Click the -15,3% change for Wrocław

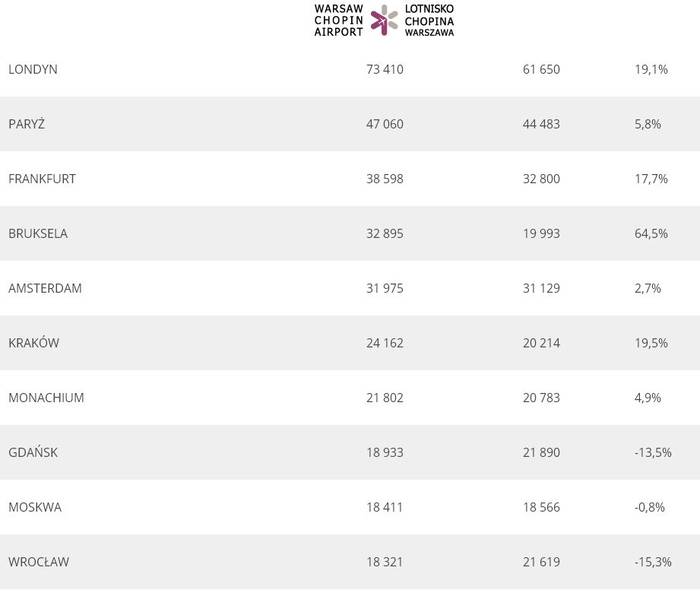(x=650, y=562)
